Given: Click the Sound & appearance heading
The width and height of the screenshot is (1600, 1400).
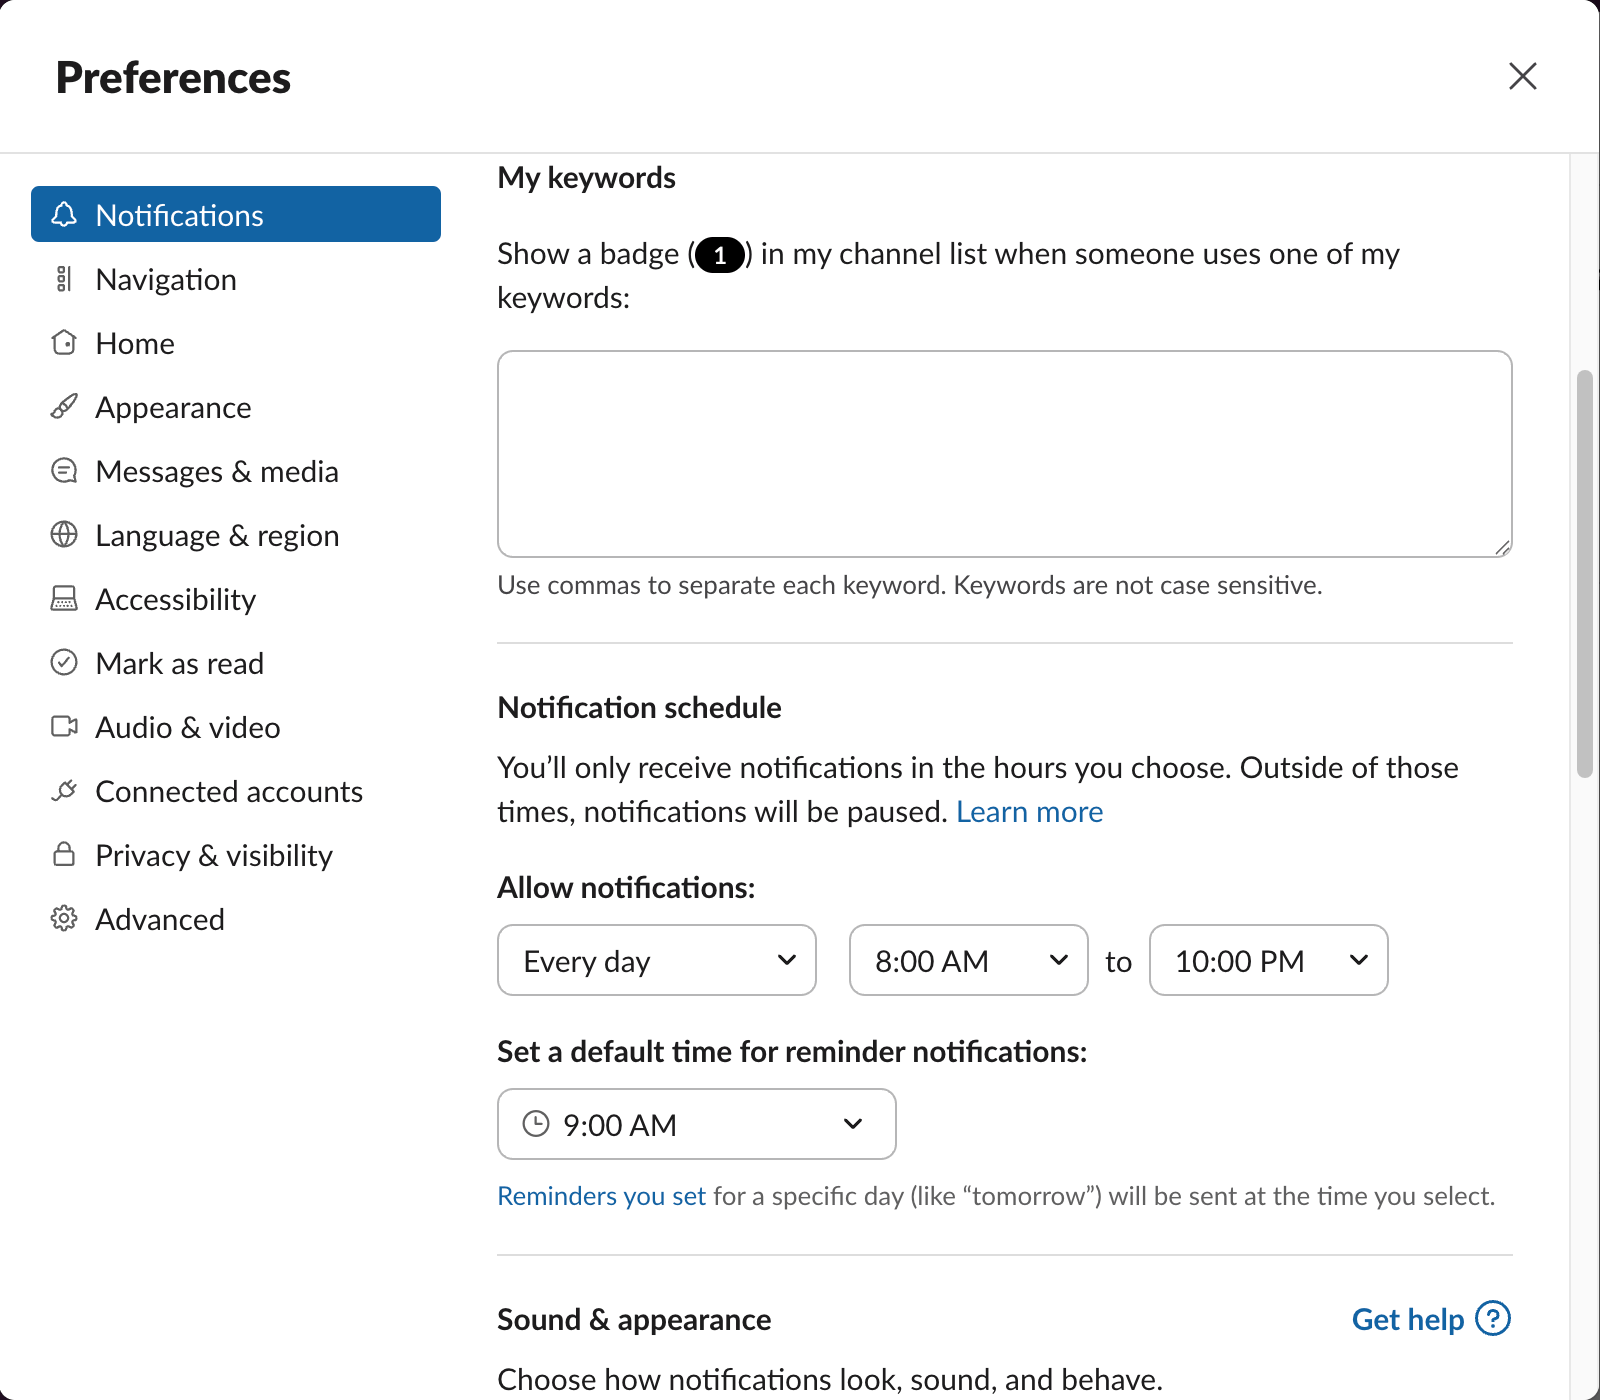Looking at the screenshot, I should tap(634, 1319).
